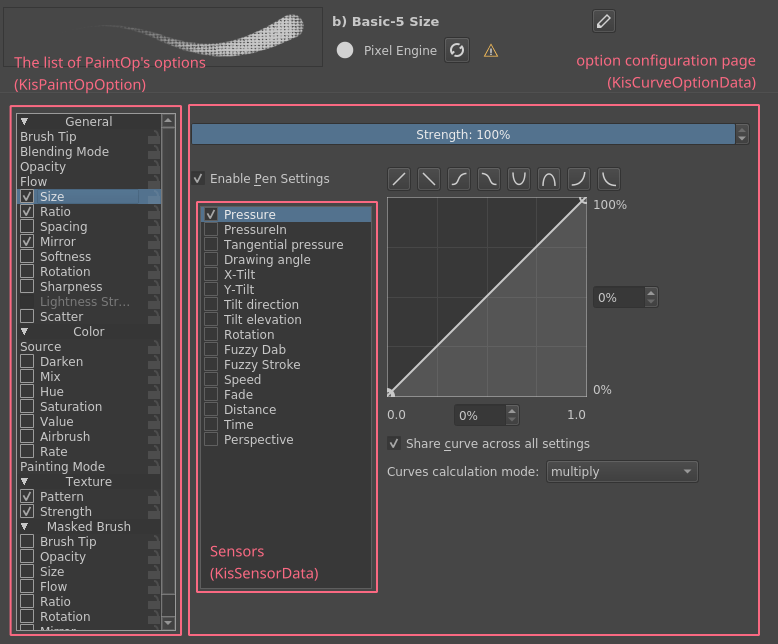Viewport: 778px width, 644px height.
Task: Select the arch-shaped curve preset
Action: click(549, 179)
